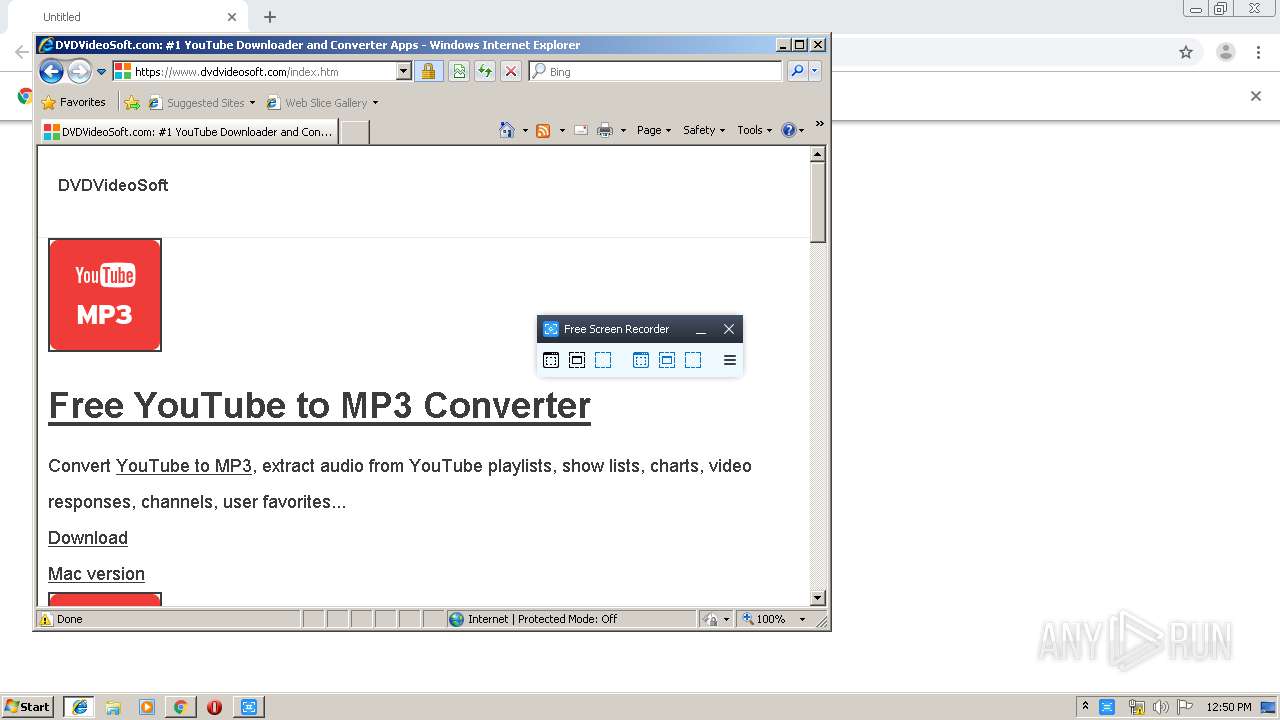Image resolution: width=1280 pixels, height=720 pixels.
Task: Refresh the page in Internet Explorer
Action: click(x=485, y=71)
